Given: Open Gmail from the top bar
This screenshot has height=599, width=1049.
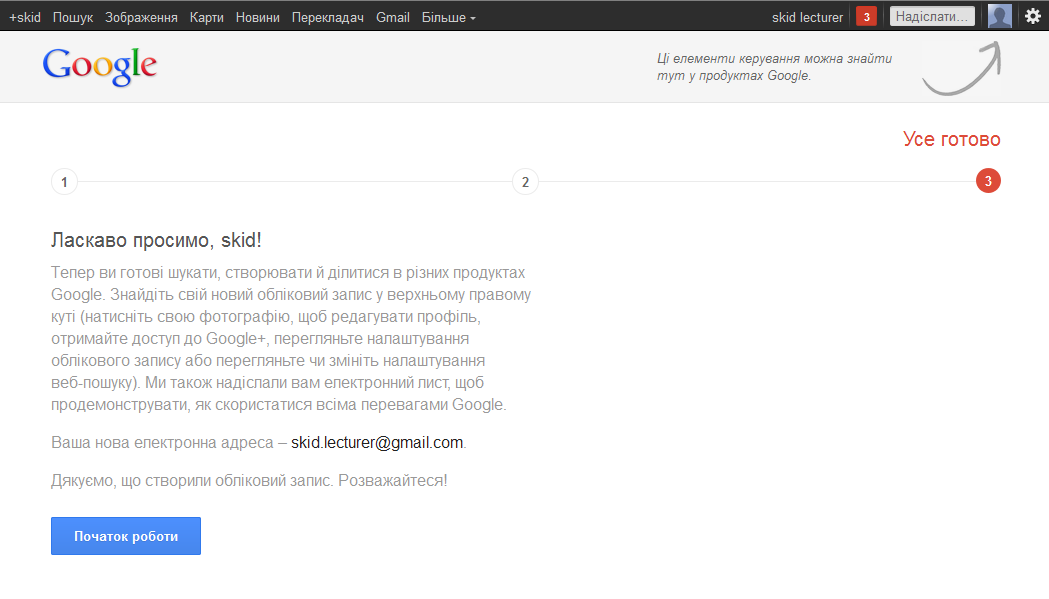Looking at the screenshot, I should (393, 17).
